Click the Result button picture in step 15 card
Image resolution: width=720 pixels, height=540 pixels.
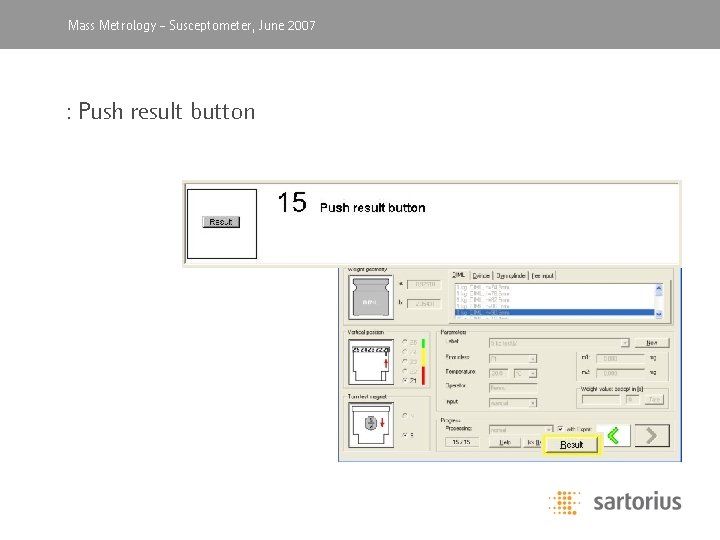pos(221,222)
